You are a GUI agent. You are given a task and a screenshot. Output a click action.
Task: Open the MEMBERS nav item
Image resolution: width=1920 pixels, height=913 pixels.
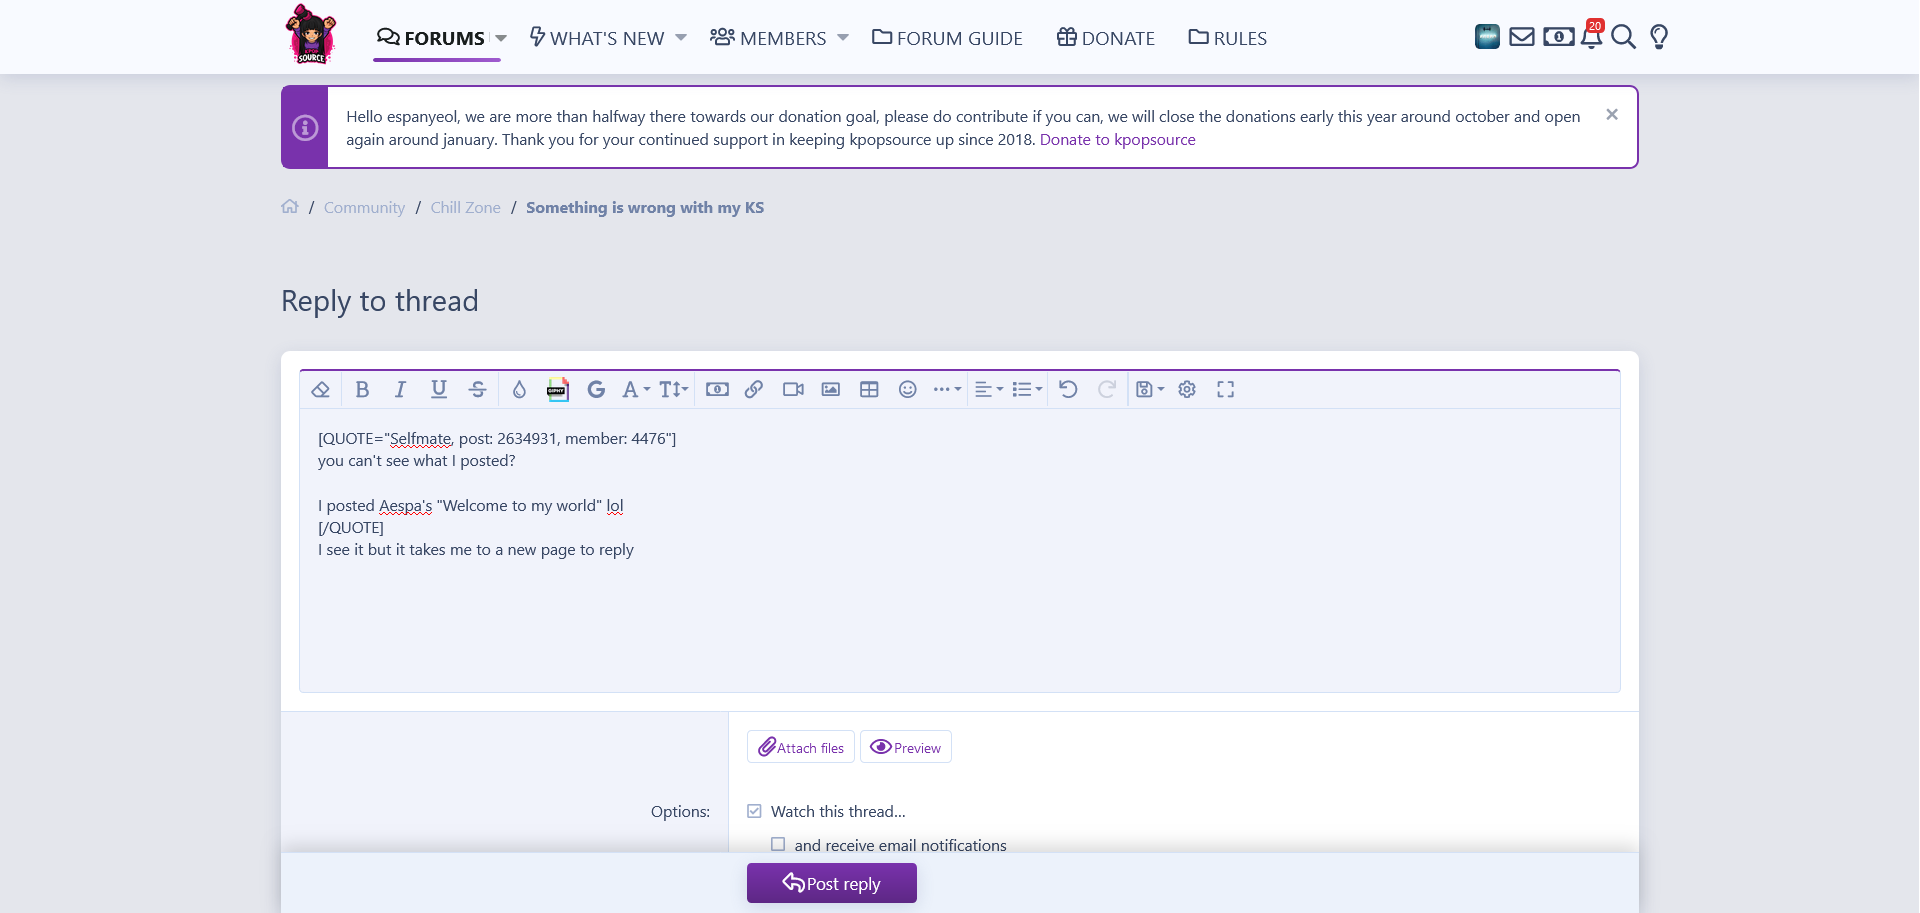click(768, 38)
